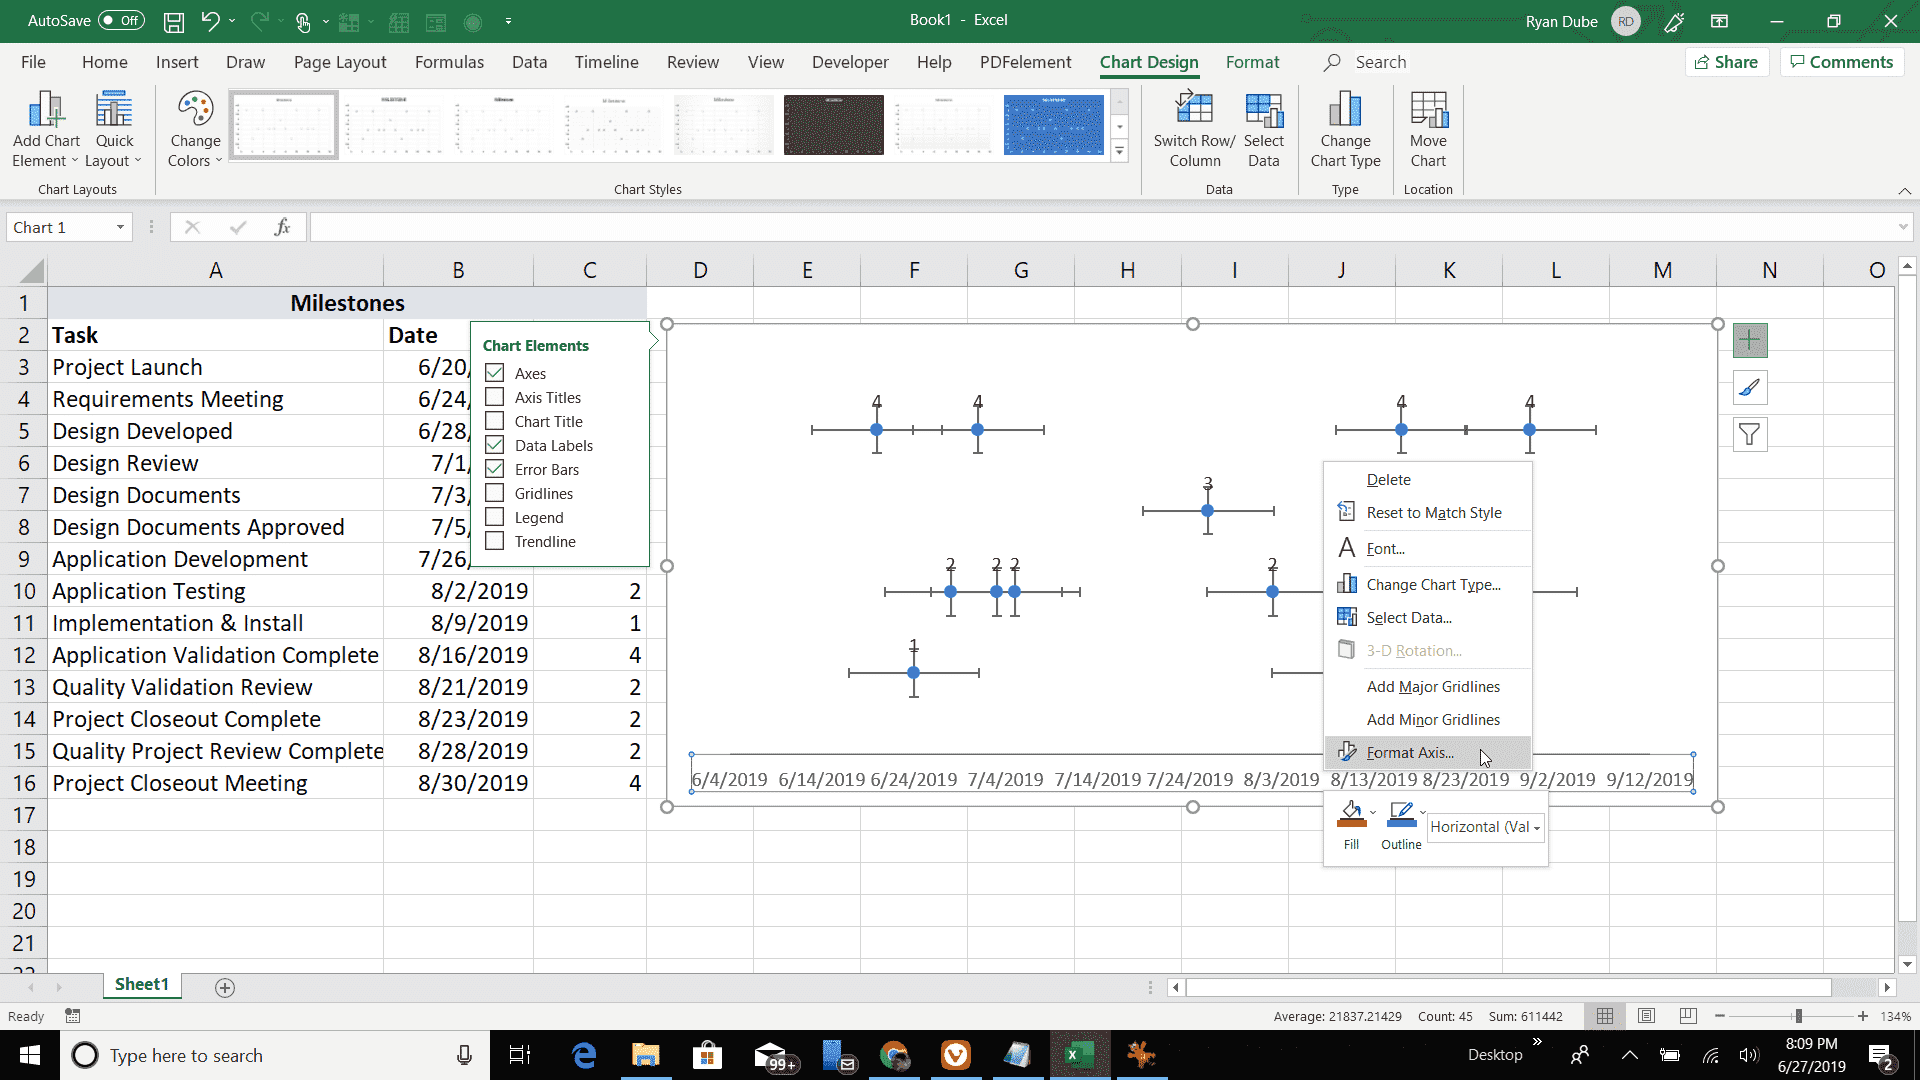Click the Share button

(1726, 62)
